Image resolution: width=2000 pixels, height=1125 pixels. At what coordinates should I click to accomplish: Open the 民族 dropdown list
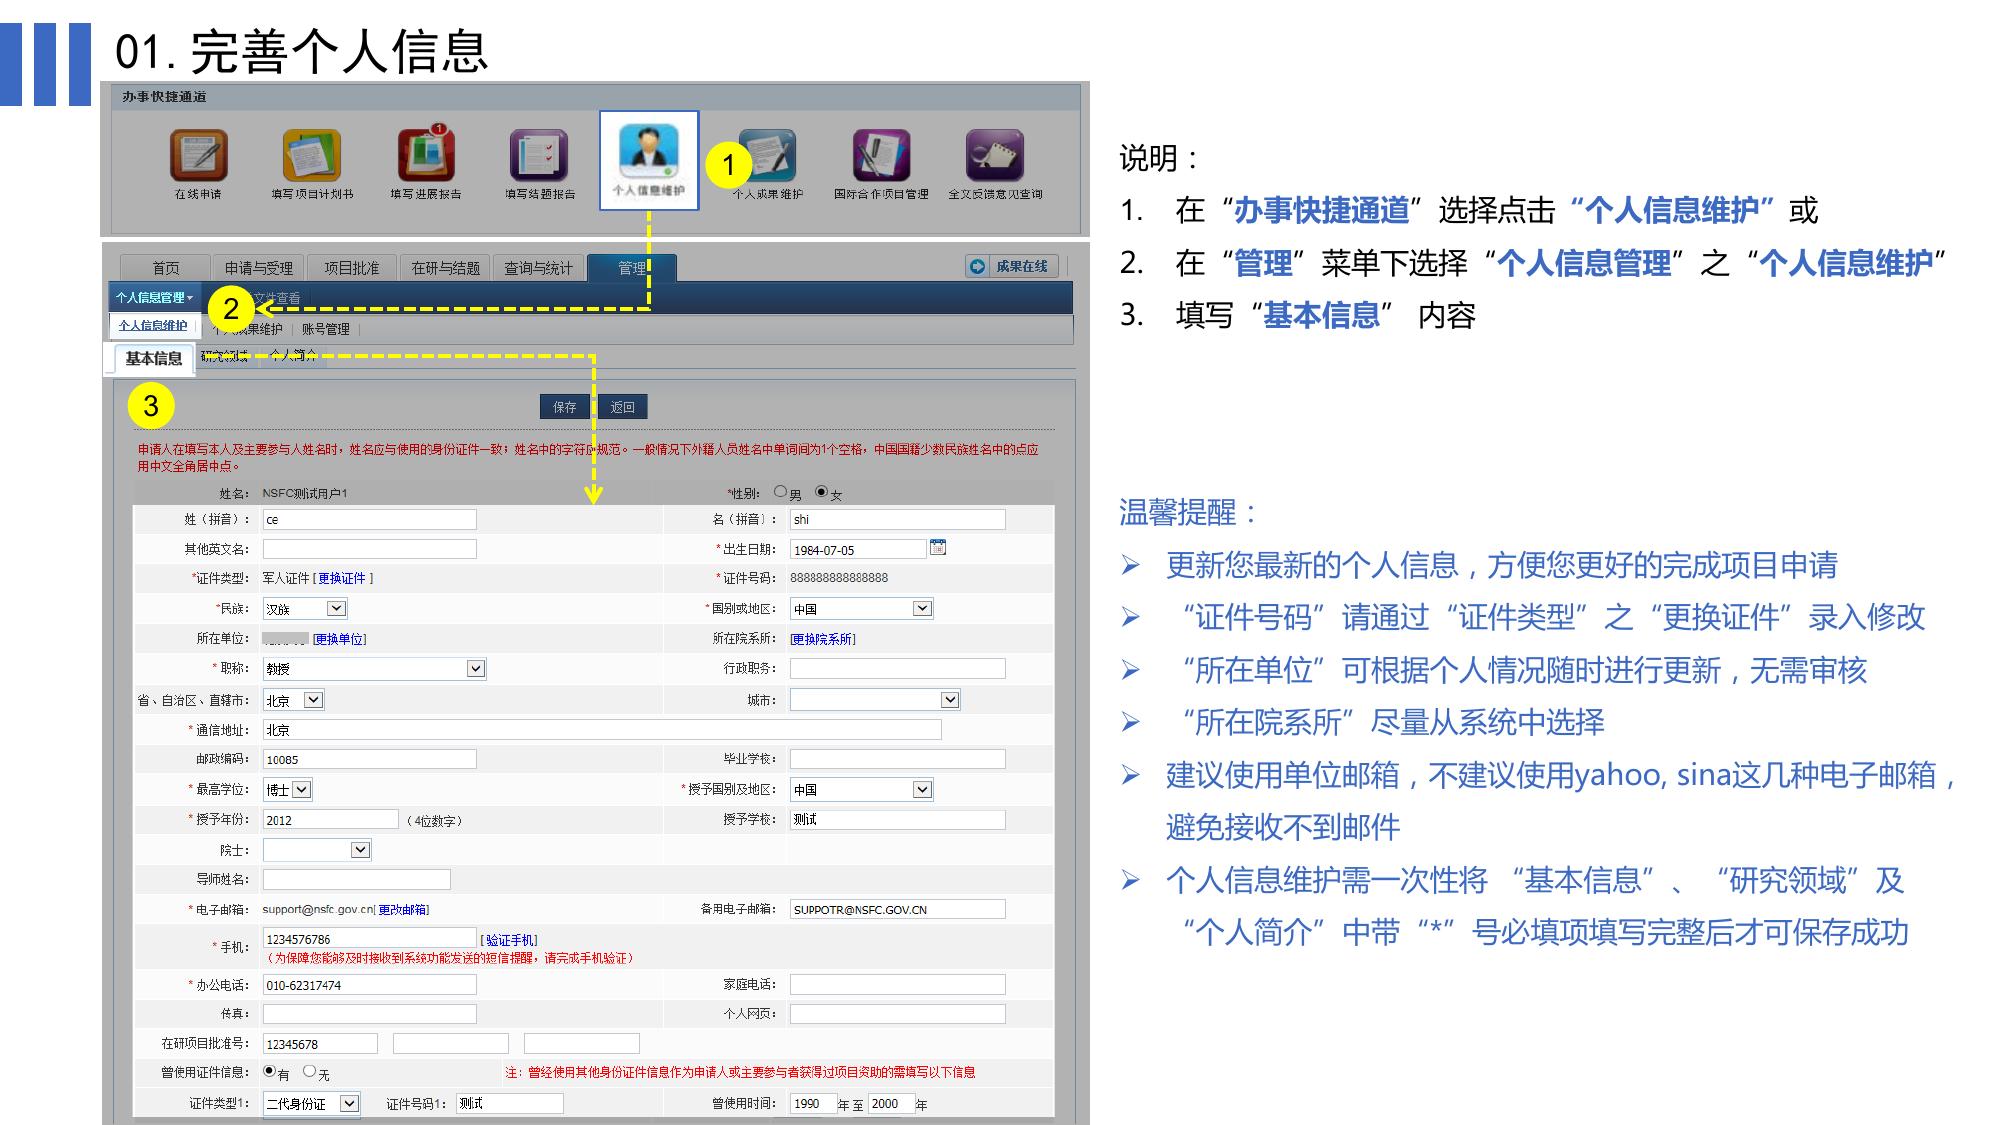pos(336,609)
